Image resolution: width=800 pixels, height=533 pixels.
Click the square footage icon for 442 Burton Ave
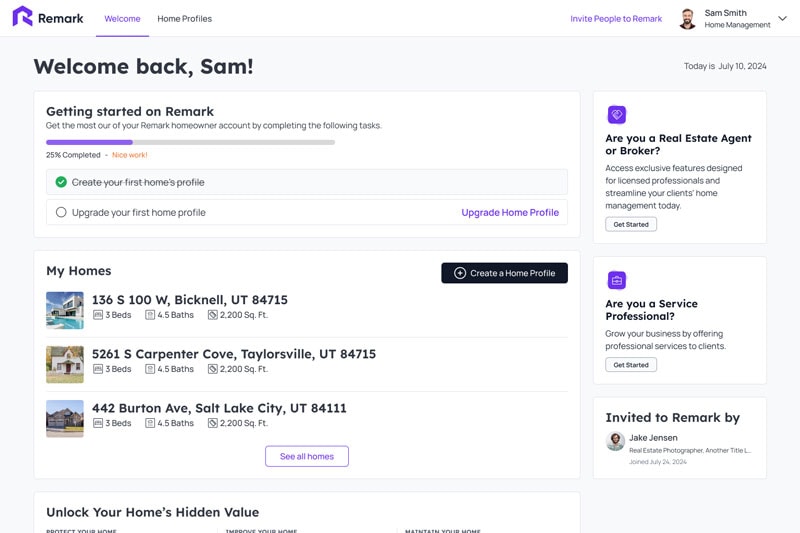click(x=213, y=423)
